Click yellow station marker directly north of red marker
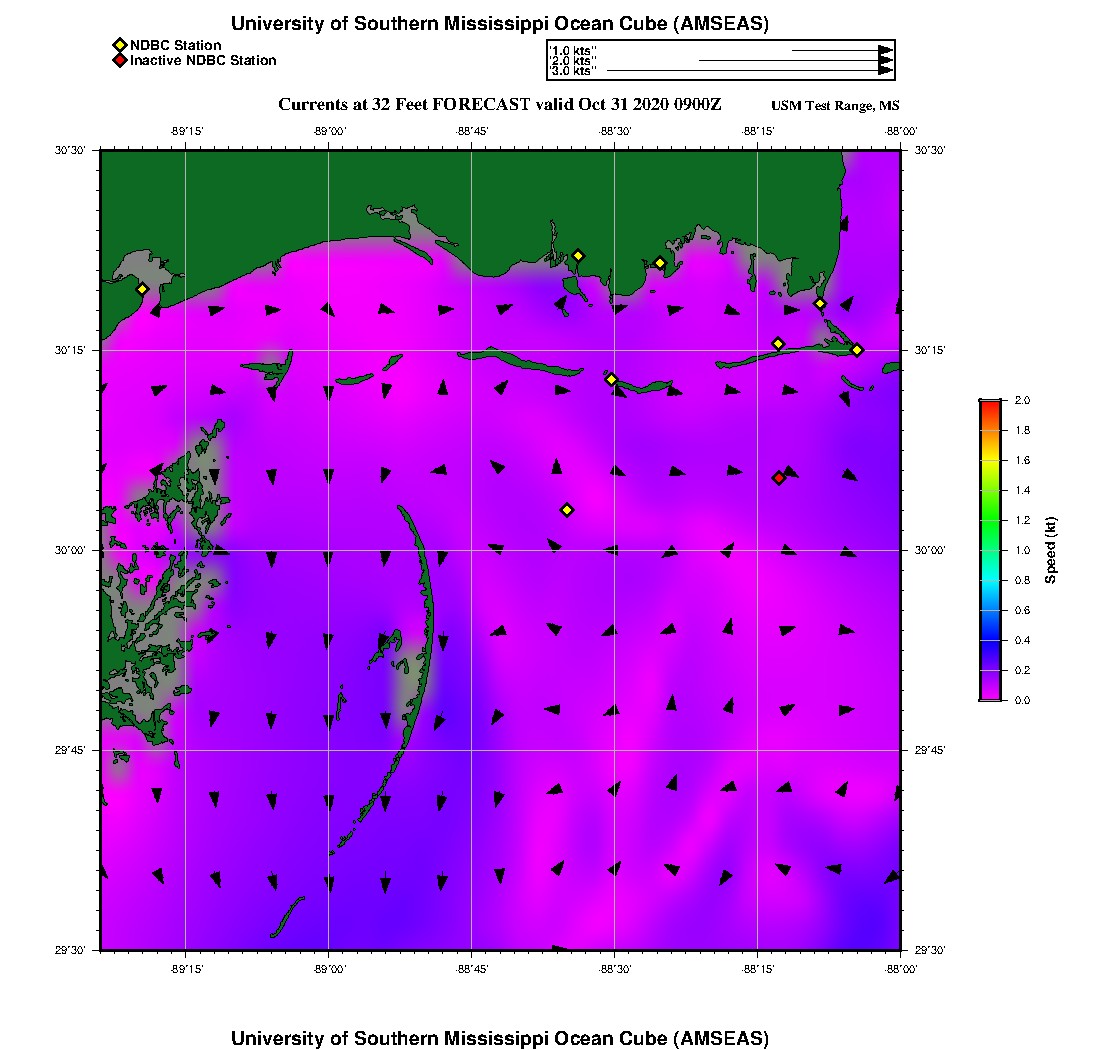1100x1050 pixels. 778,344
